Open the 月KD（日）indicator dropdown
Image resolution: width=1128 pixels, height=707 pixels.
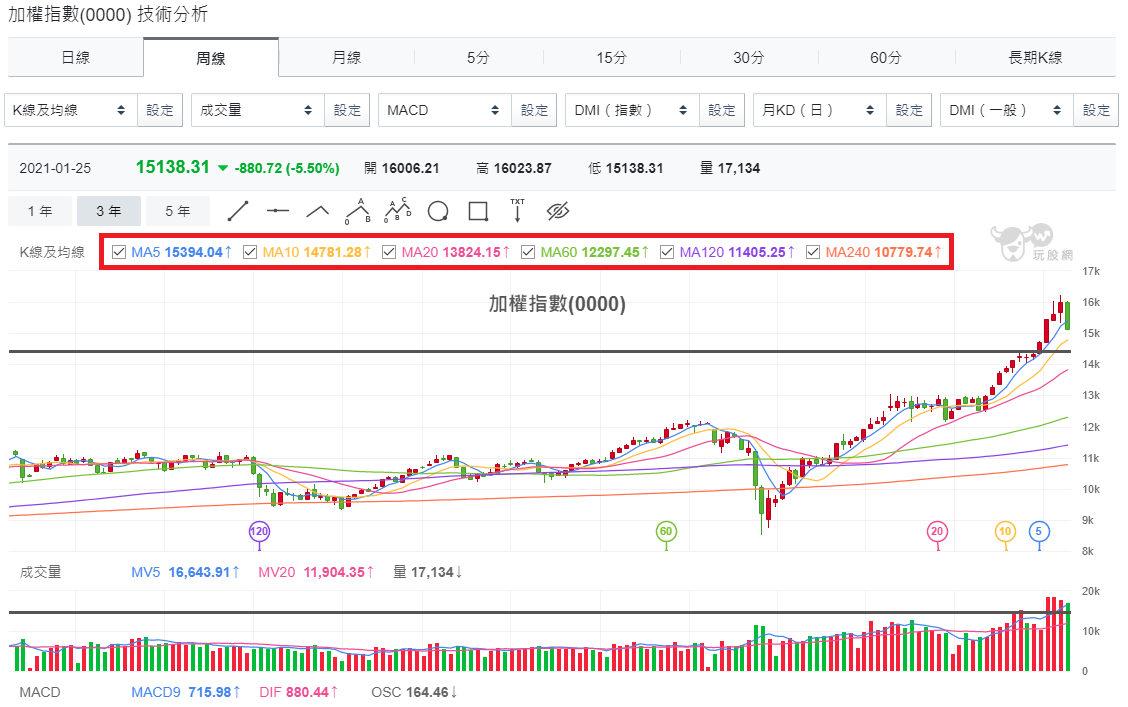(x=819, y=110)
